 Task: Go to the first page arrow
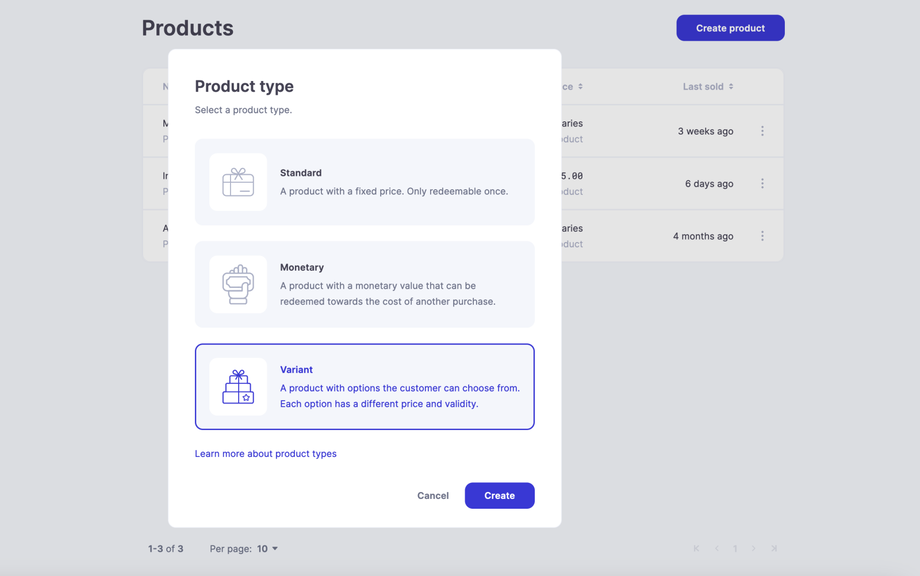(x=697, y=548)
